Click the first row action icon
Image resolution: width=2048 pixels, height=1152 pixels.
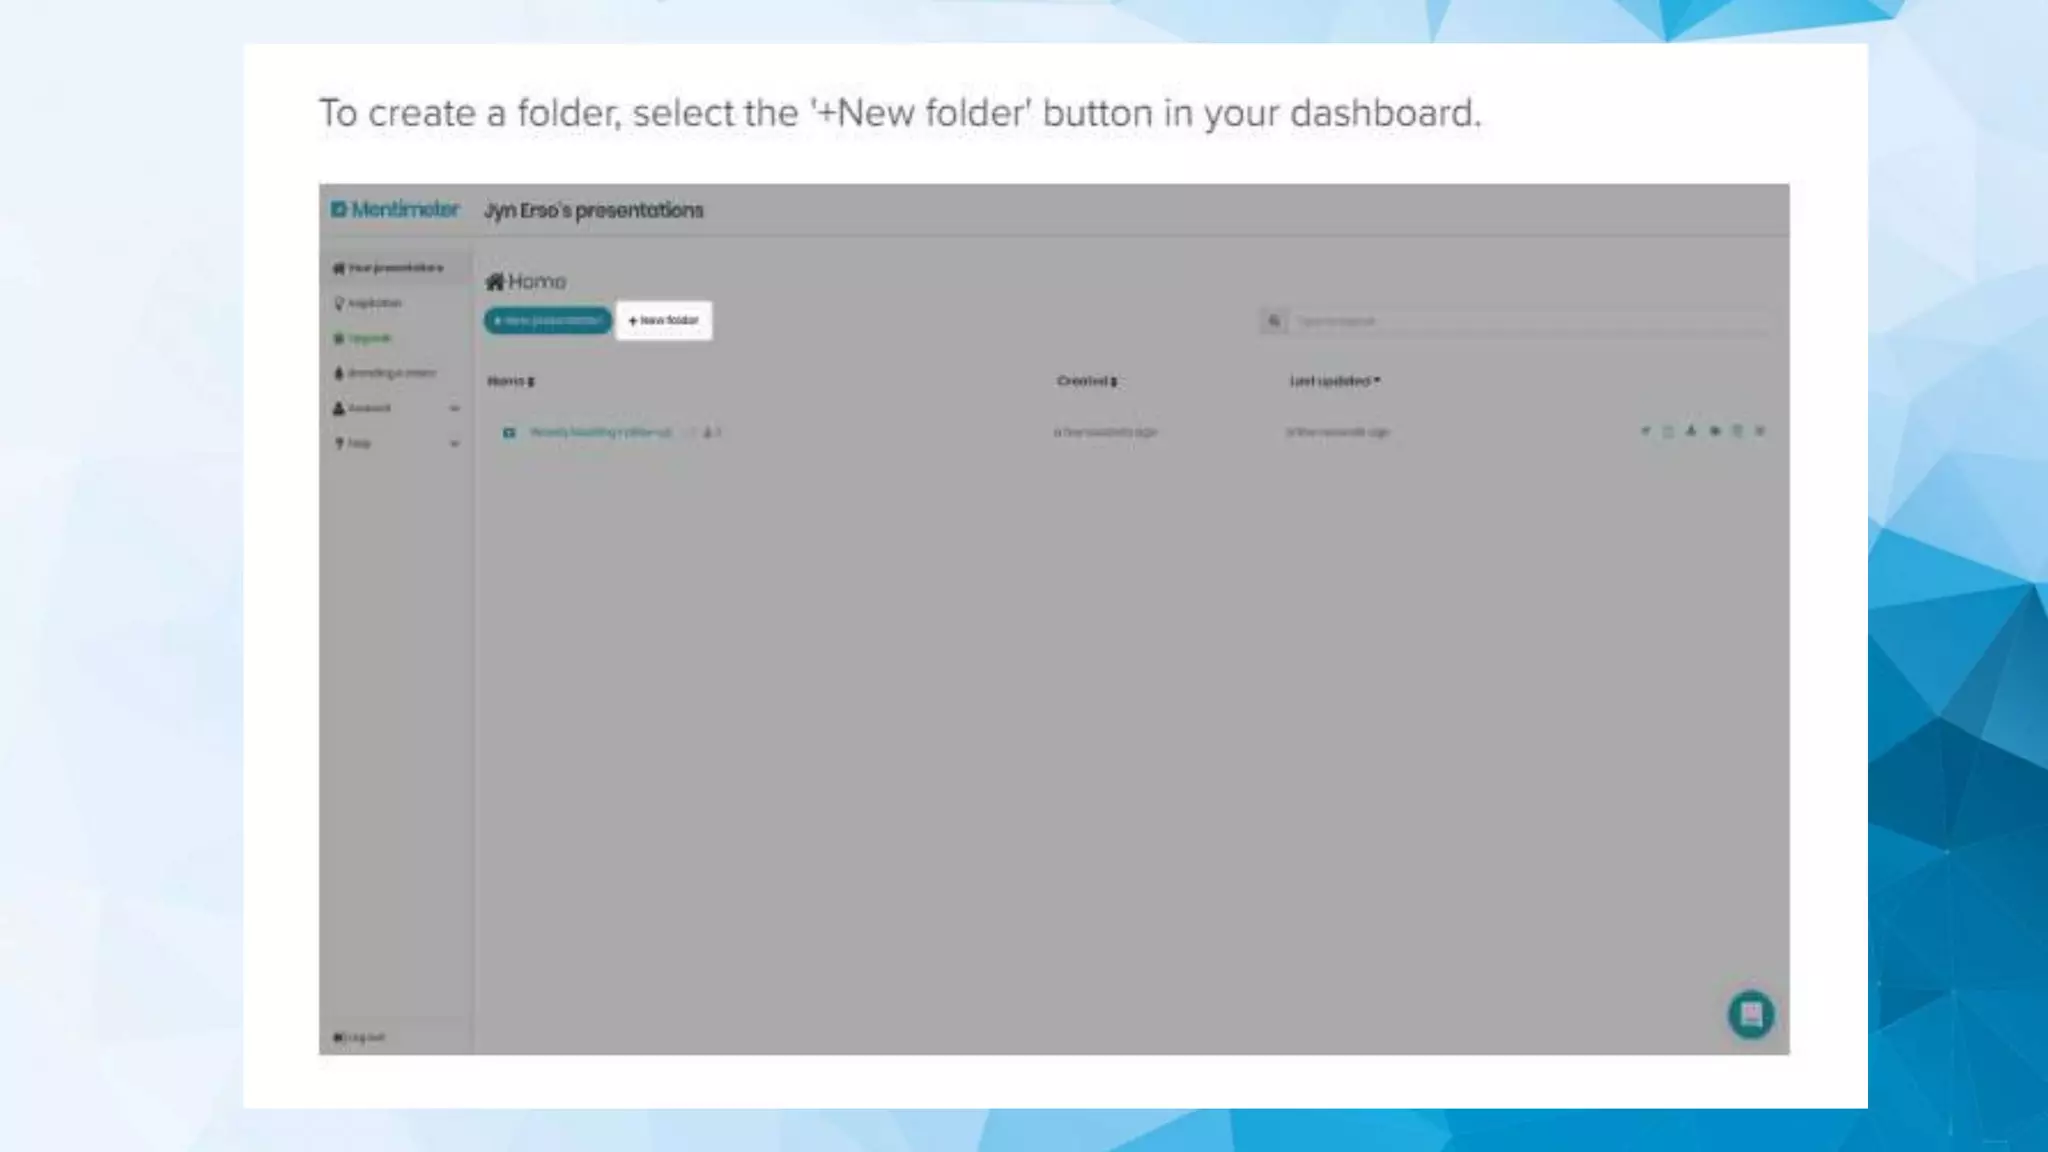coord(1645,431)
